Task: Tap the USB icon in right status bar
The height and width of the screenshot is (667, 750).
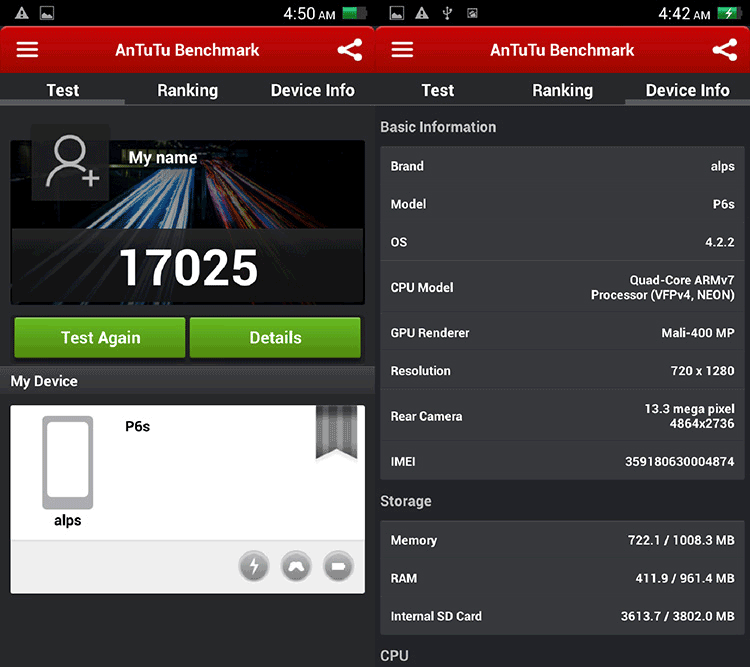Action: 447,14
